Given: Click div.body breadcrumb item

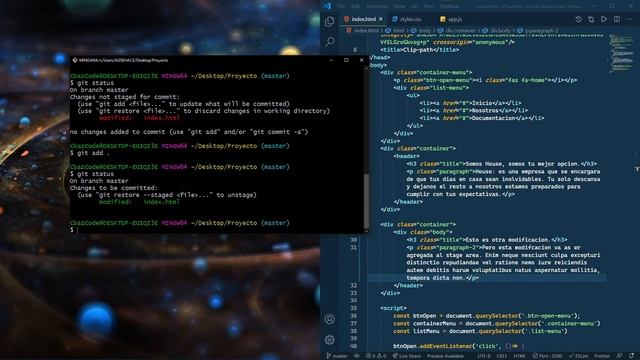Looking at the screenshot, I should (x=496, y=31).
